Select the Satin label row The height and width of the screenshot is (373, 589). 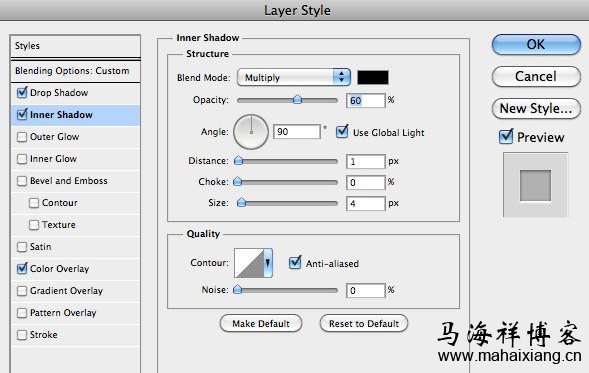[x=76, y=247]
